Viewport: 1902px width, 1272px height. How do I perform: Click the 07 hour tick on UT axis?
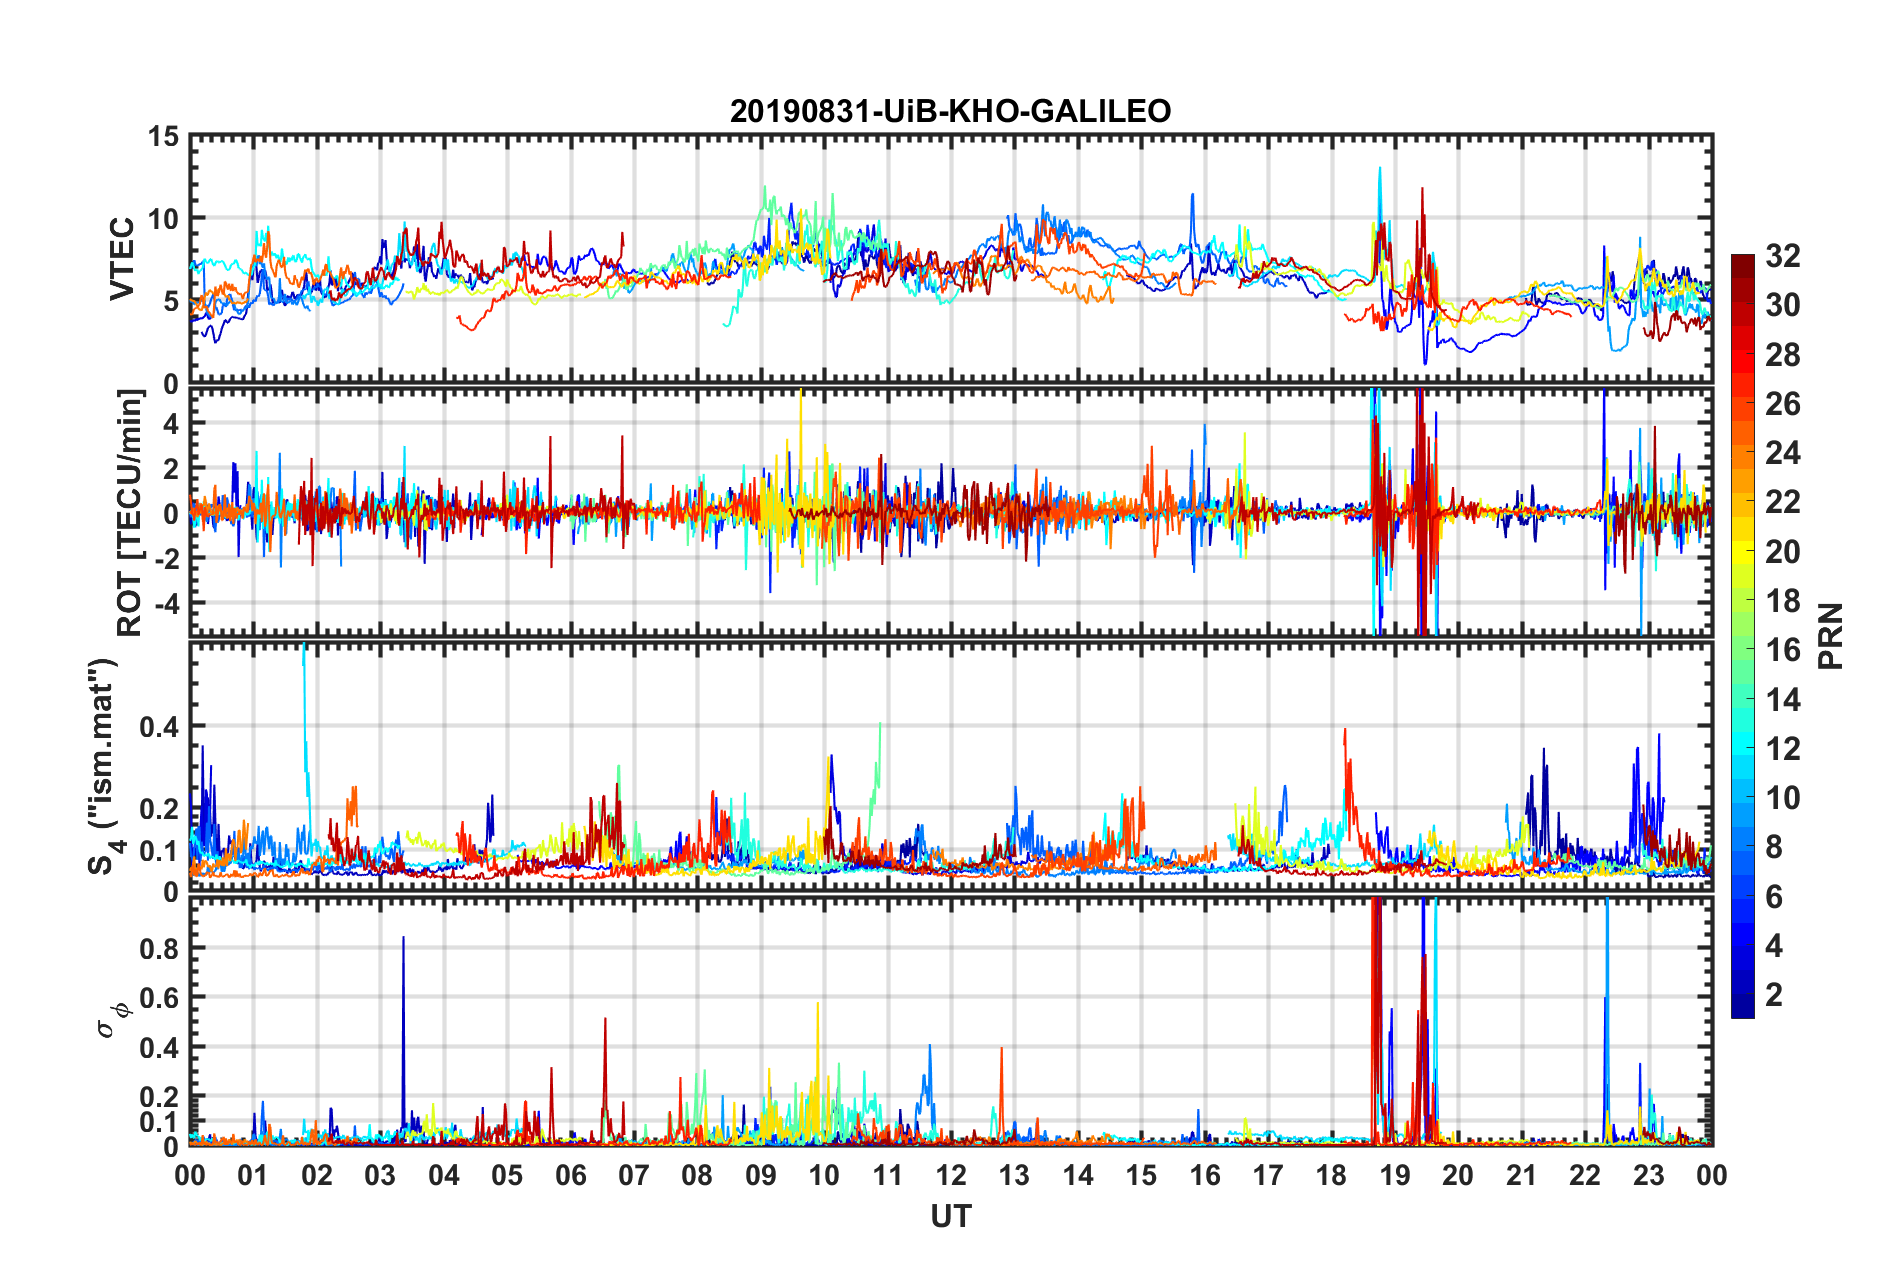pyautogui.click(x=634, y=1175)
